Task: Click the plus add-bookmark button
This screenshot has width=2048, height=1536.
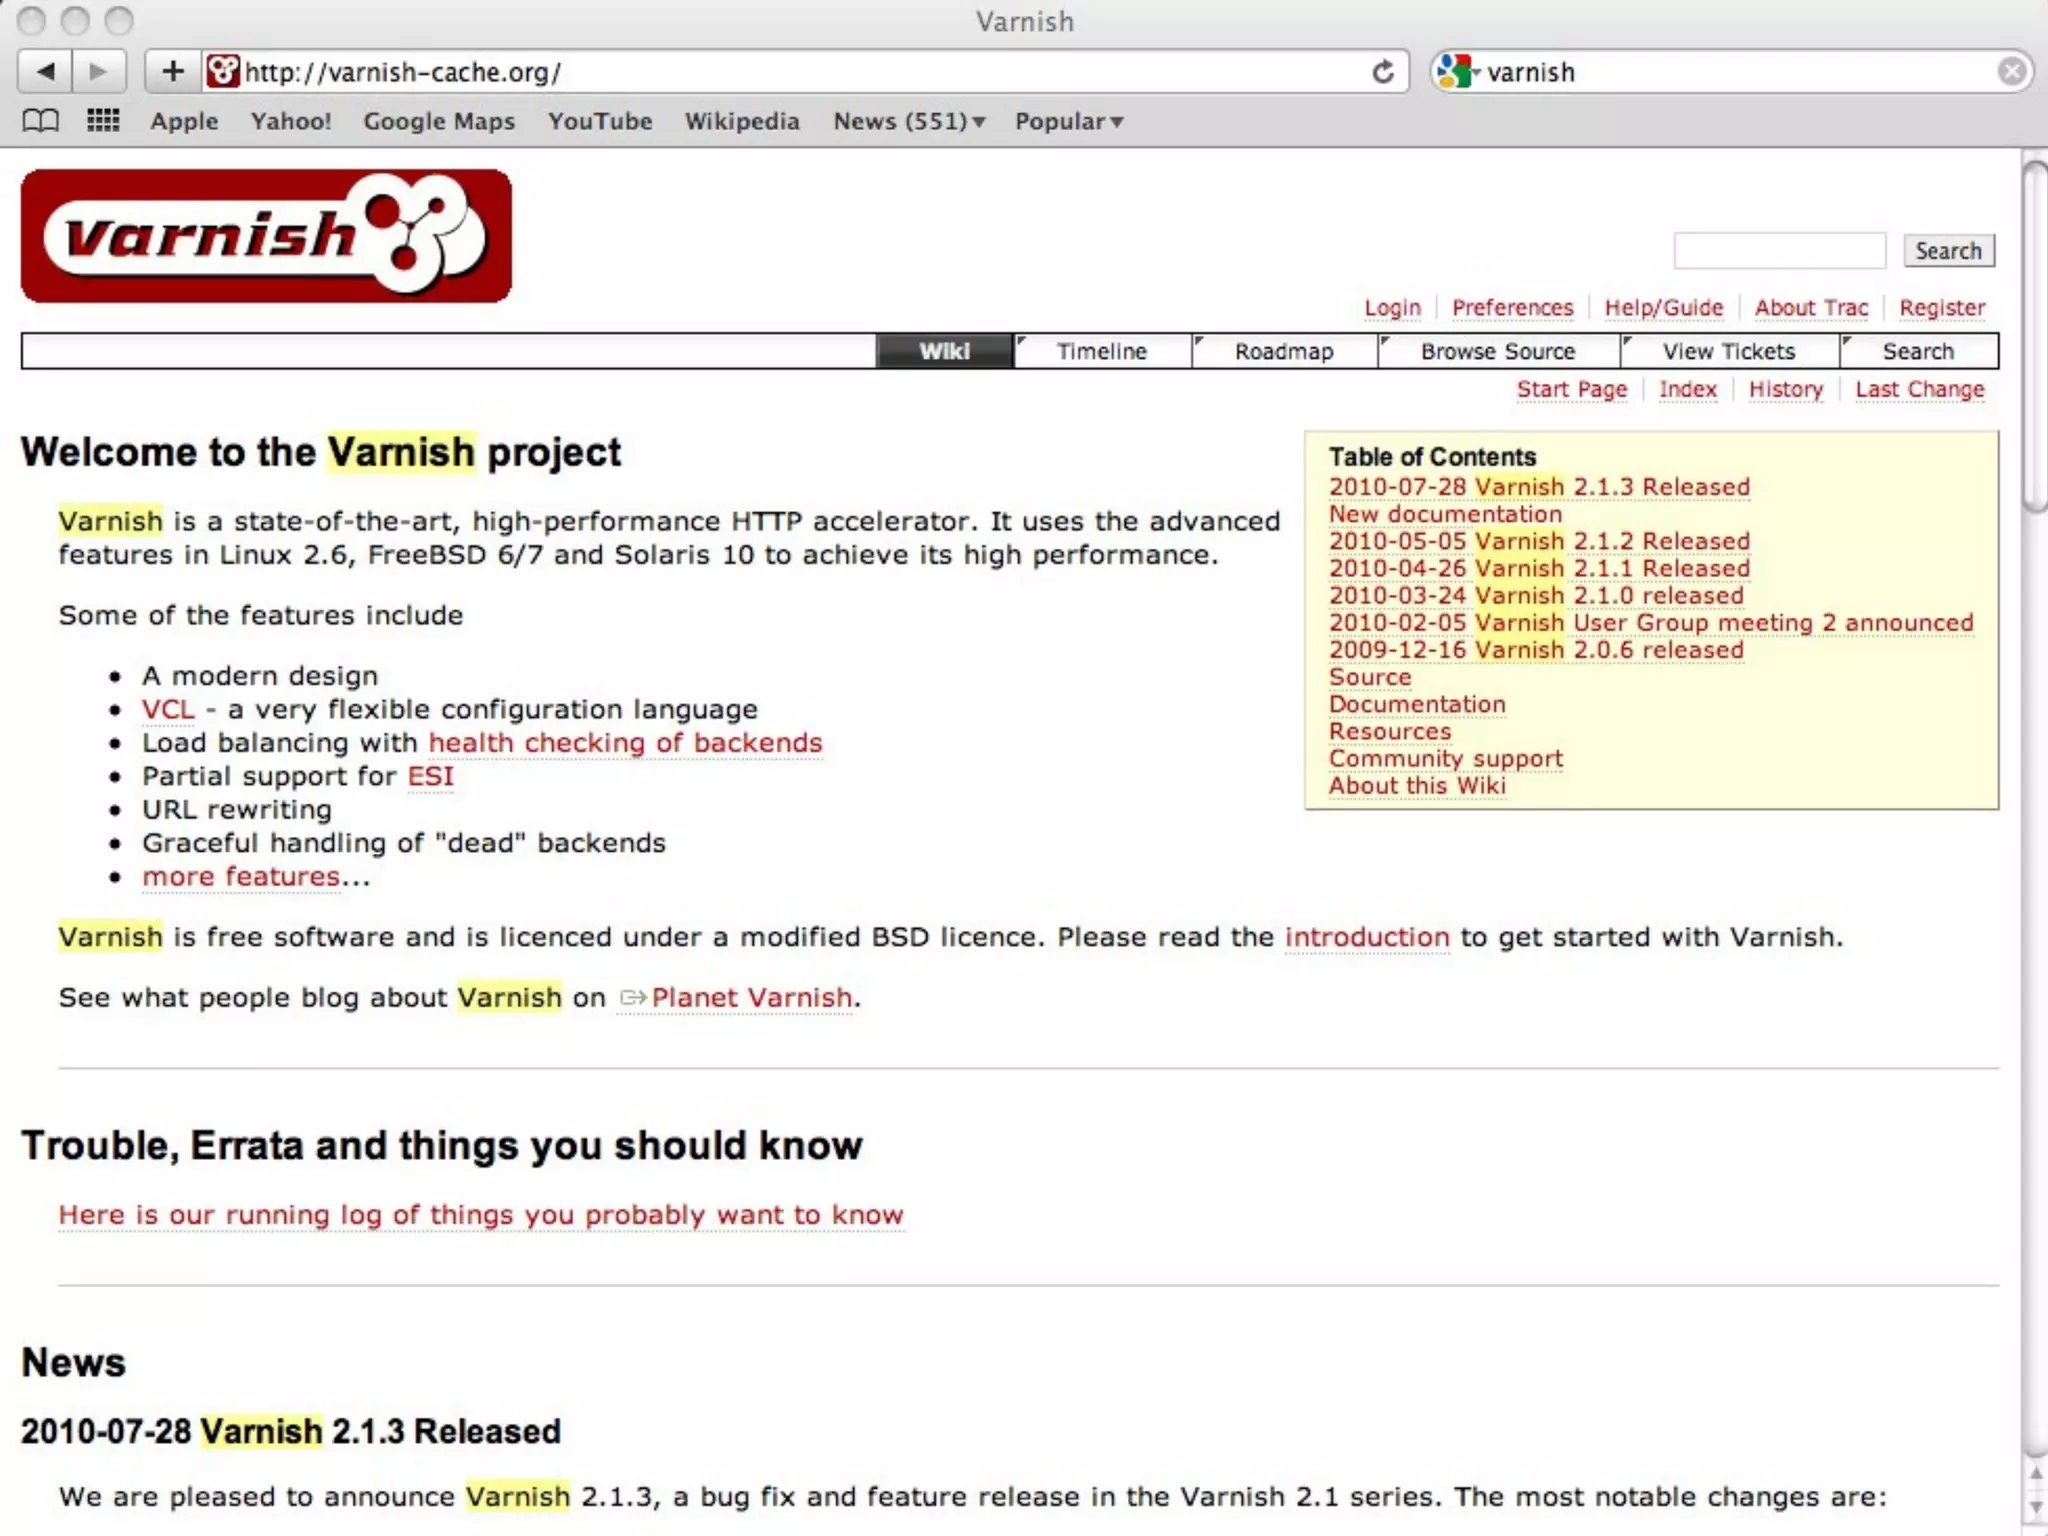Action: click(x=173, y=72)
